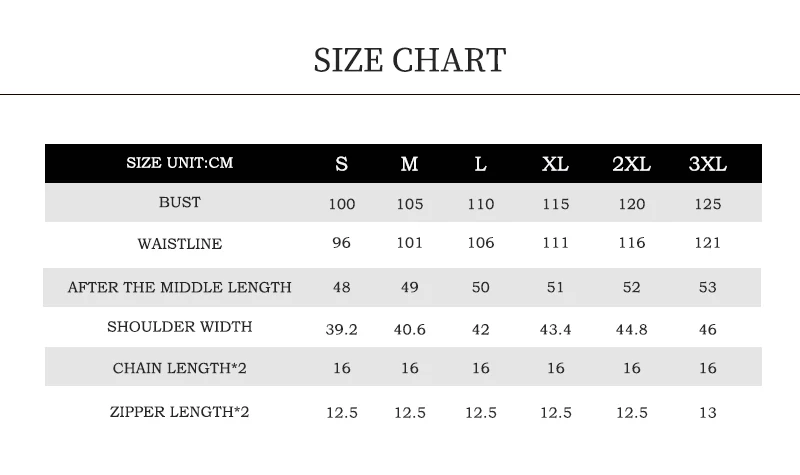Click zipper length value 13
Screen dimensions: 800x475
point(708,412)
